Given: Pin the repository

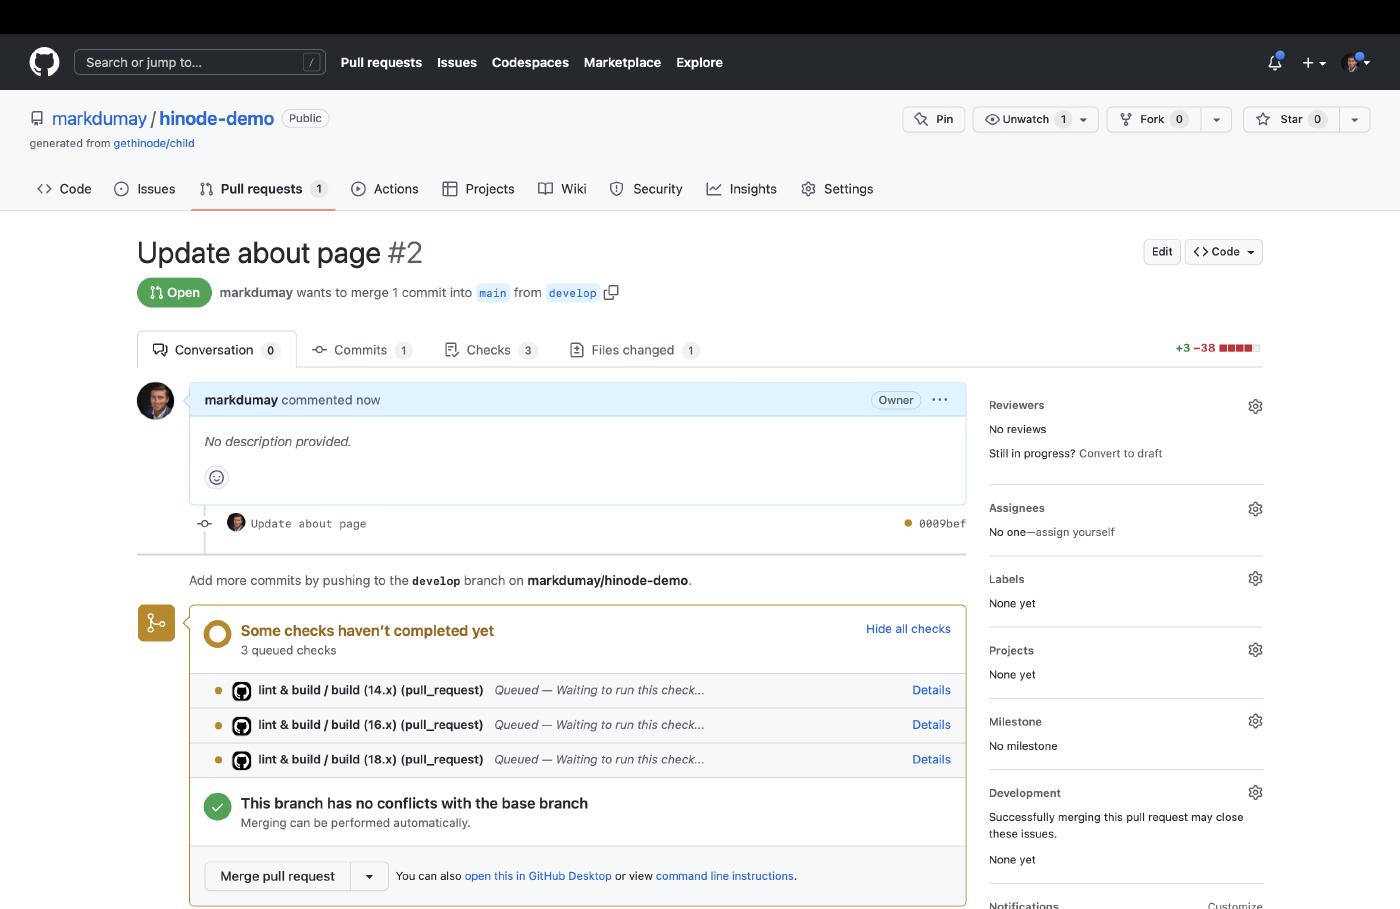Looking at the screenshot, I should pos(934,119).
